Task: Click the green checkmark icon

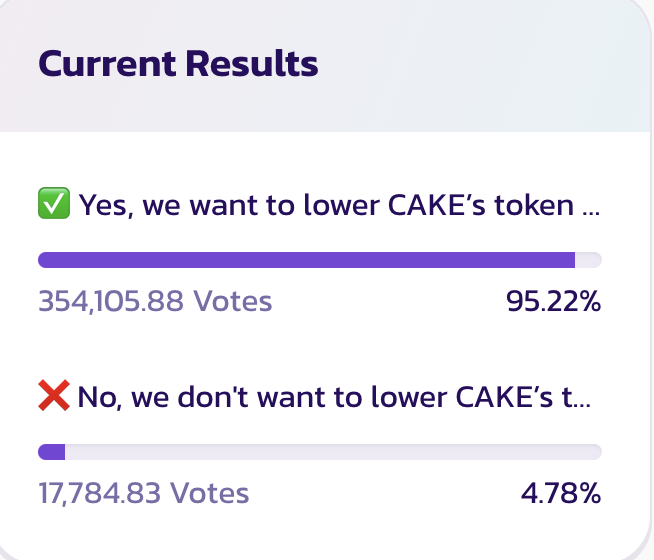Action: tap(53, 205)
